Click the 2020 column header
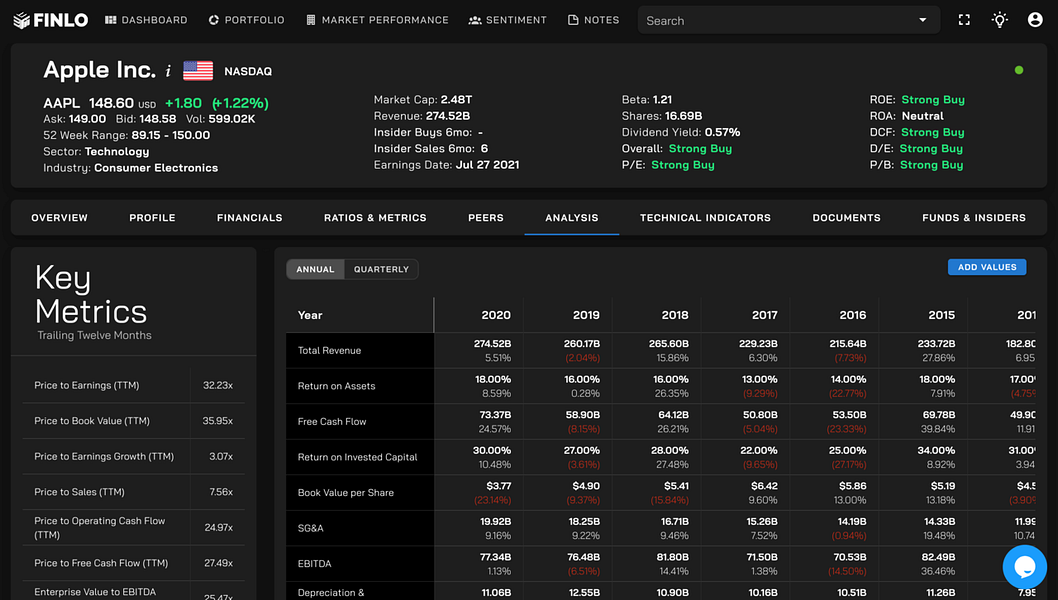The width and height of the screenshot is (1058, 600). point(496,315)
